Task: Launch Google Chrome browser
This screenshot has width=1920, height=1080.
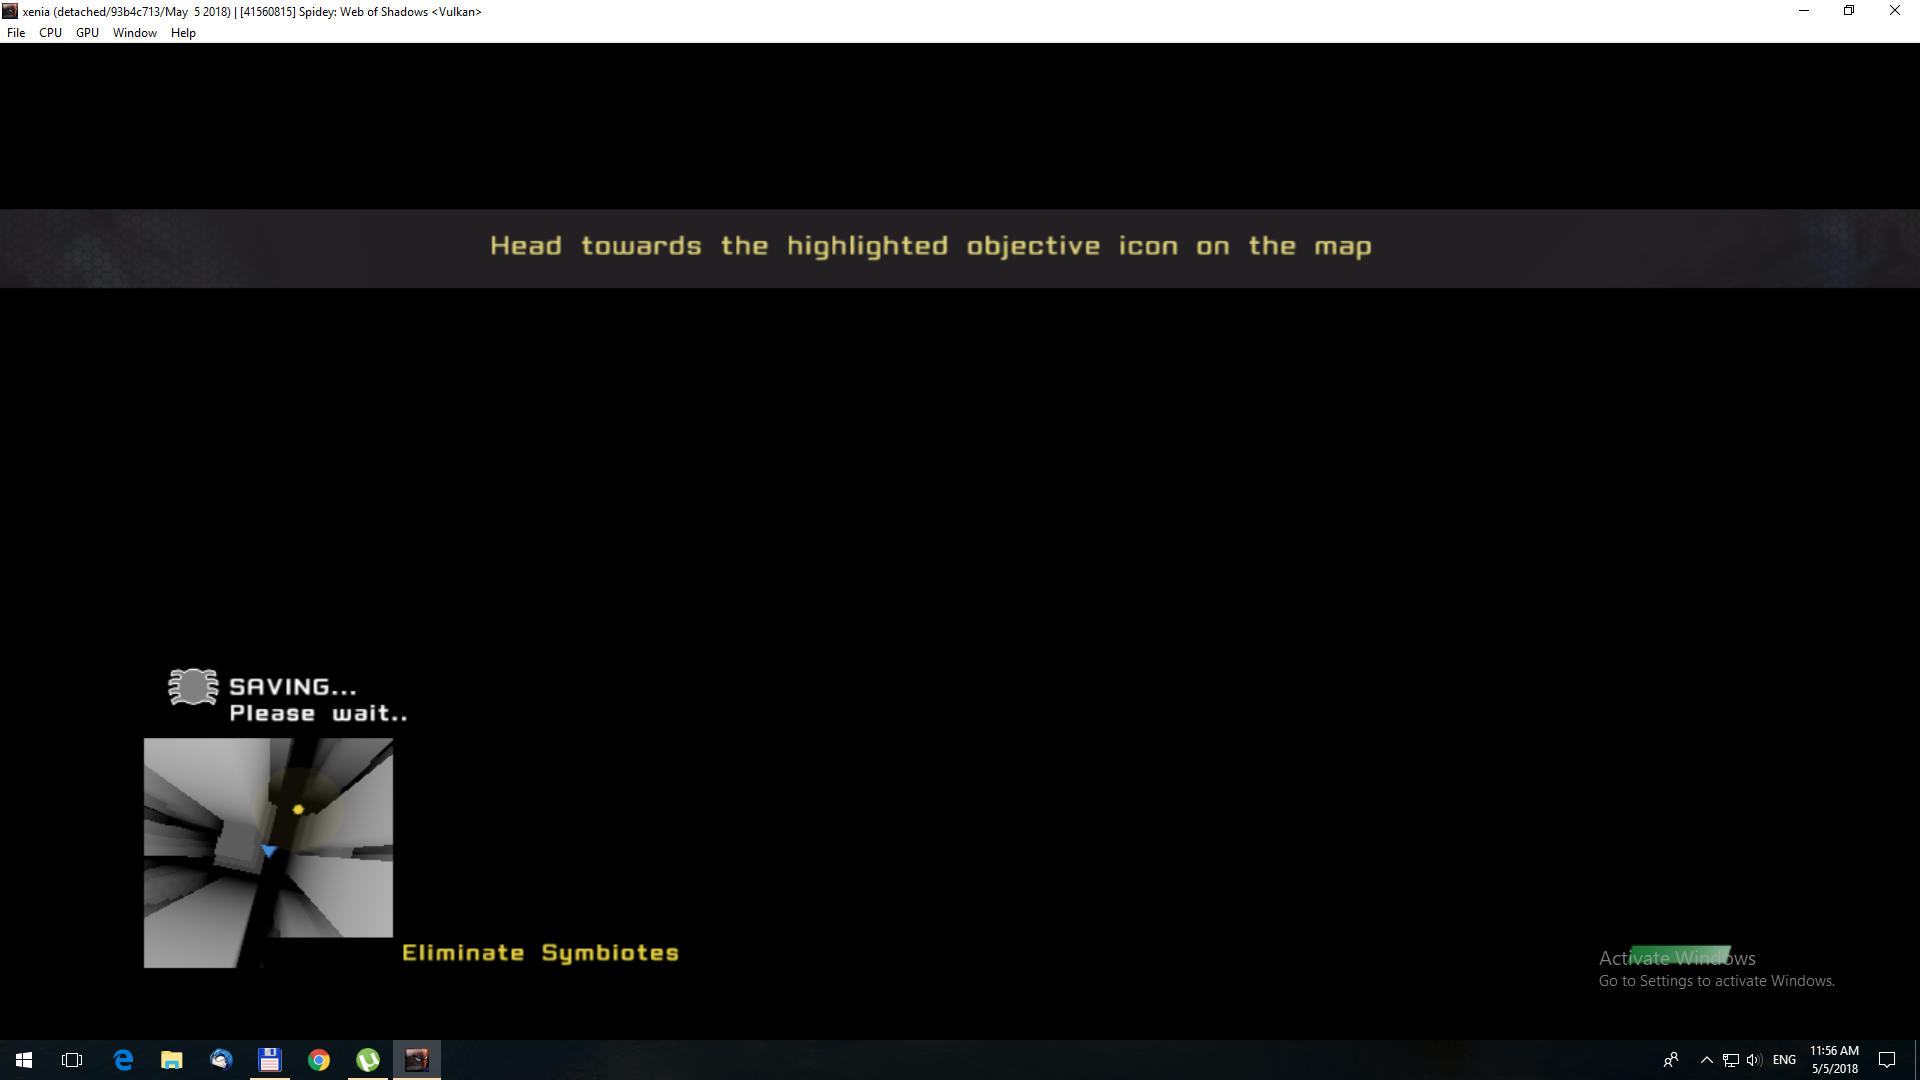Action: (319, 1059)
